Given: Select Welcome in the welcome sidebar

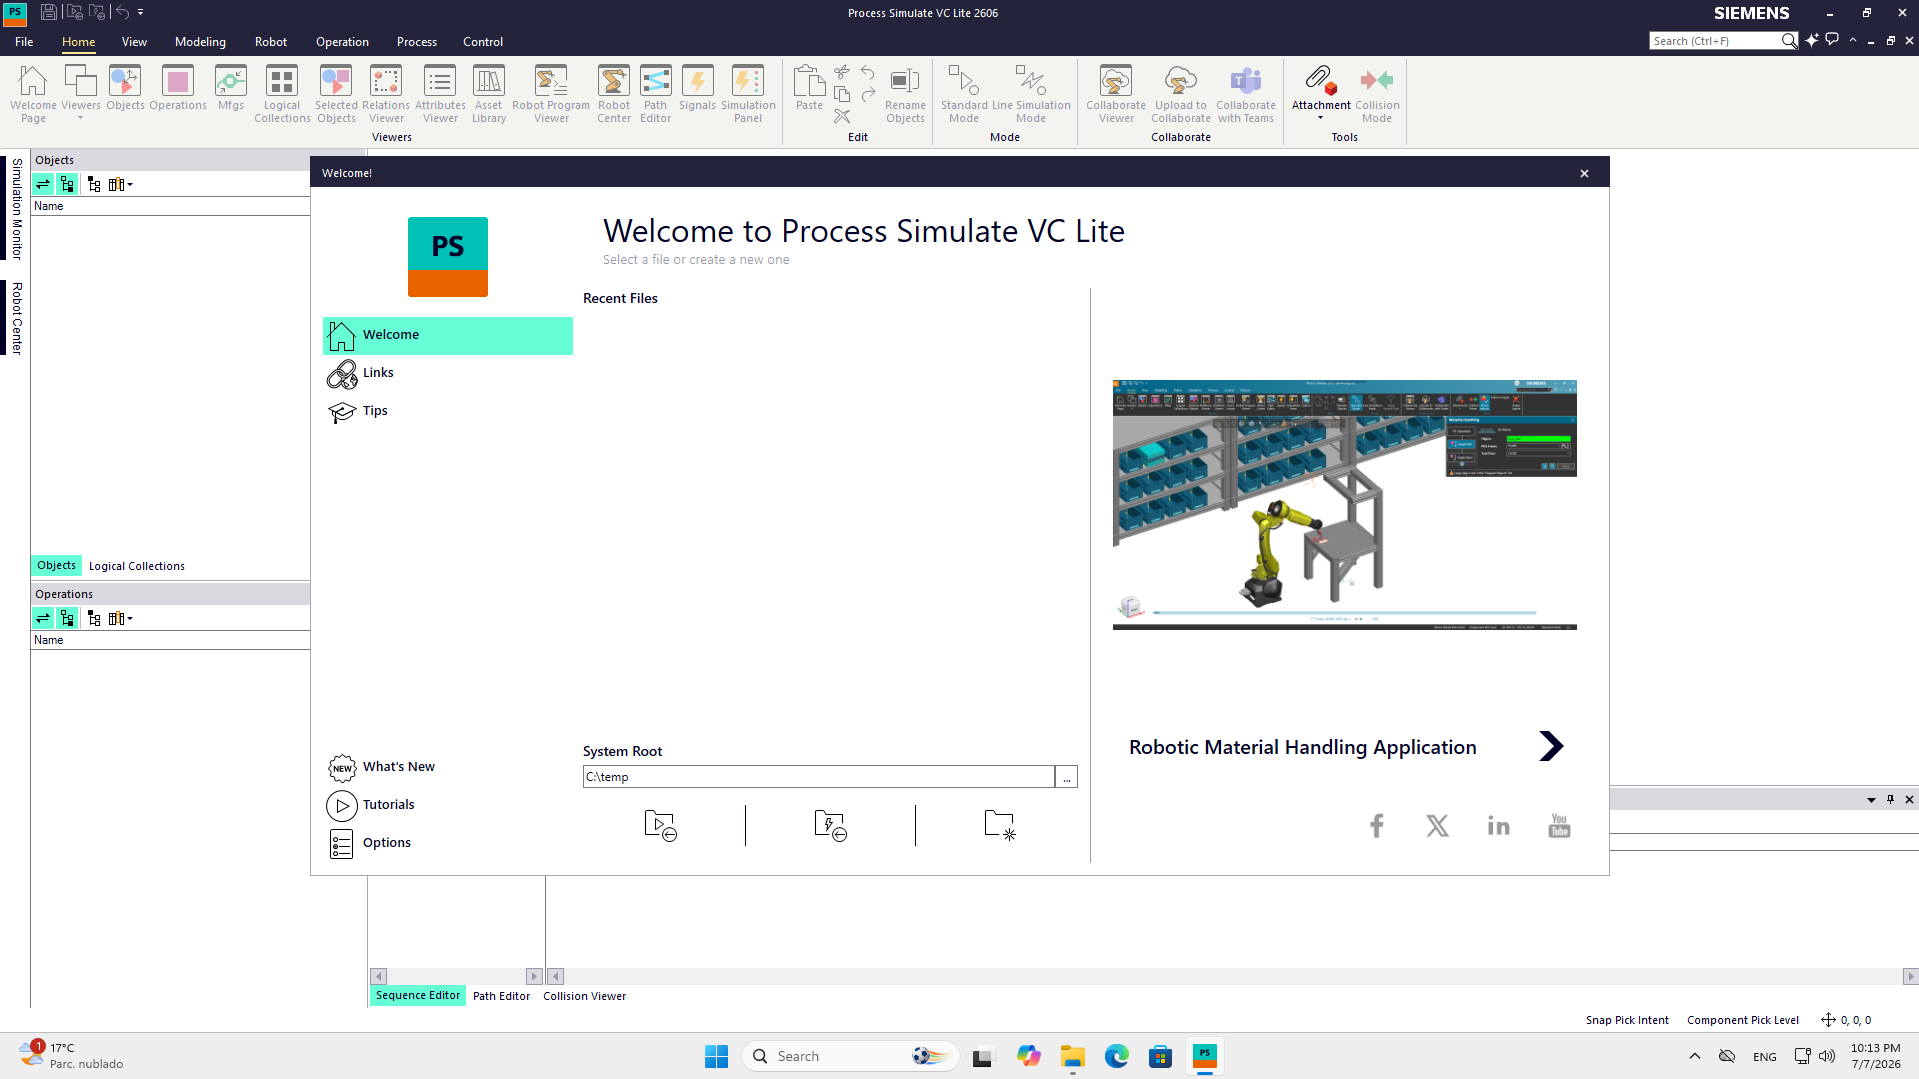Looking at the screenshot, I should click(448, 336).
